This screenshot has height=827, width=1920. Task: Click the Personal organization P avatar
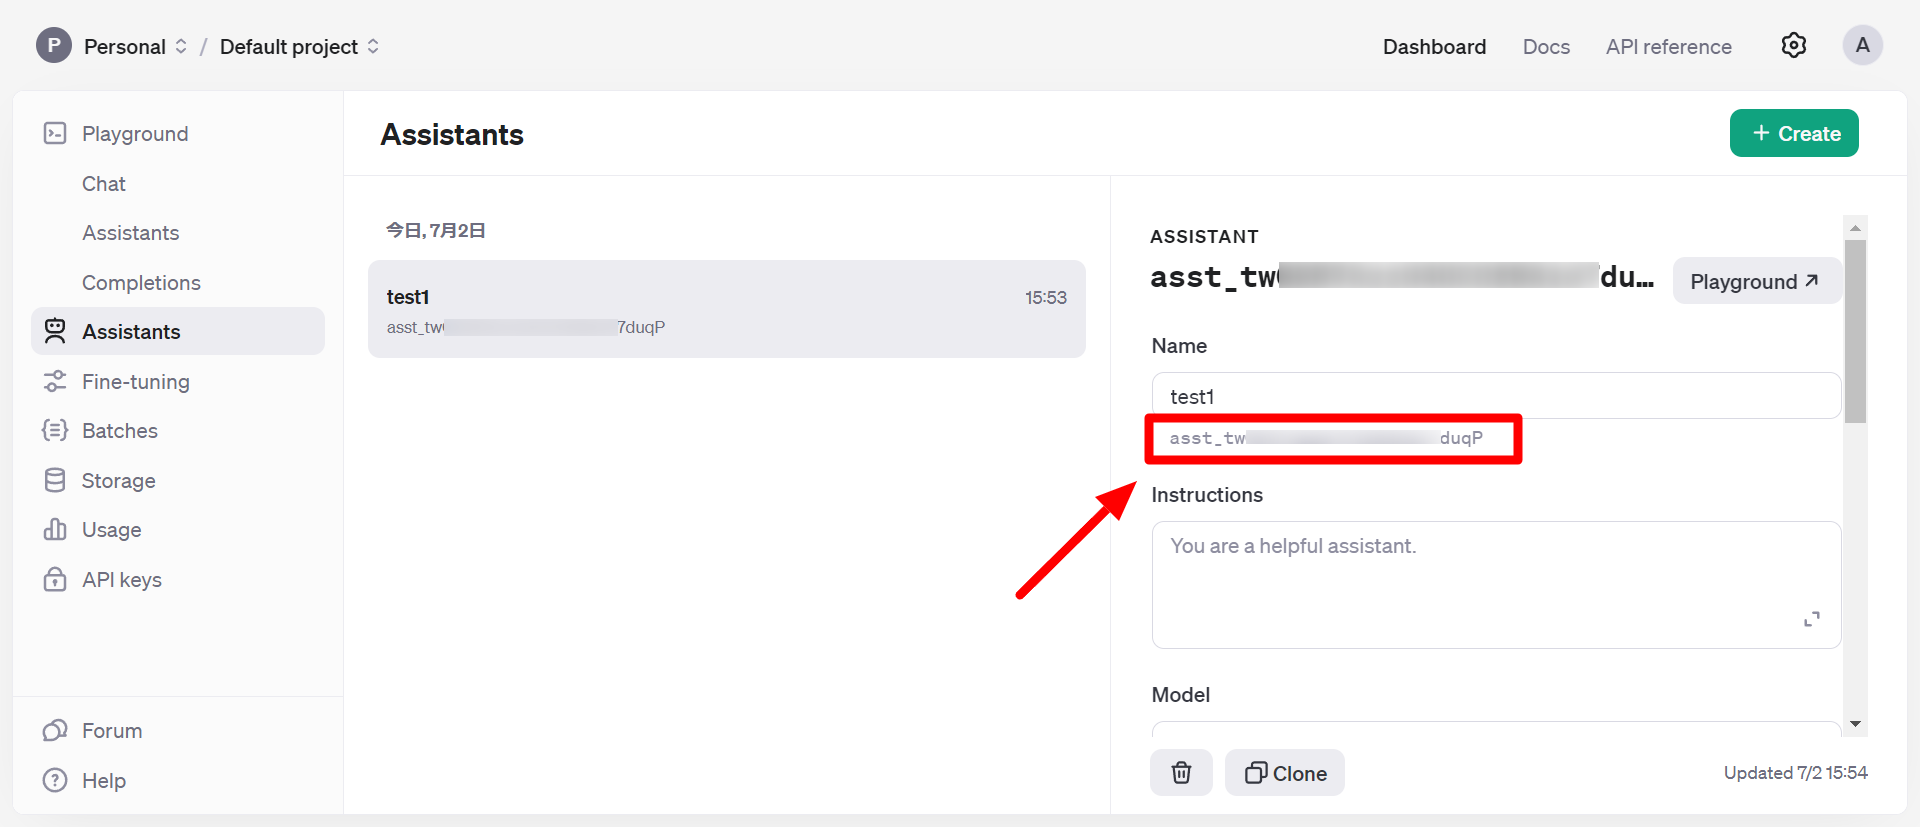[x=54, y=45]
